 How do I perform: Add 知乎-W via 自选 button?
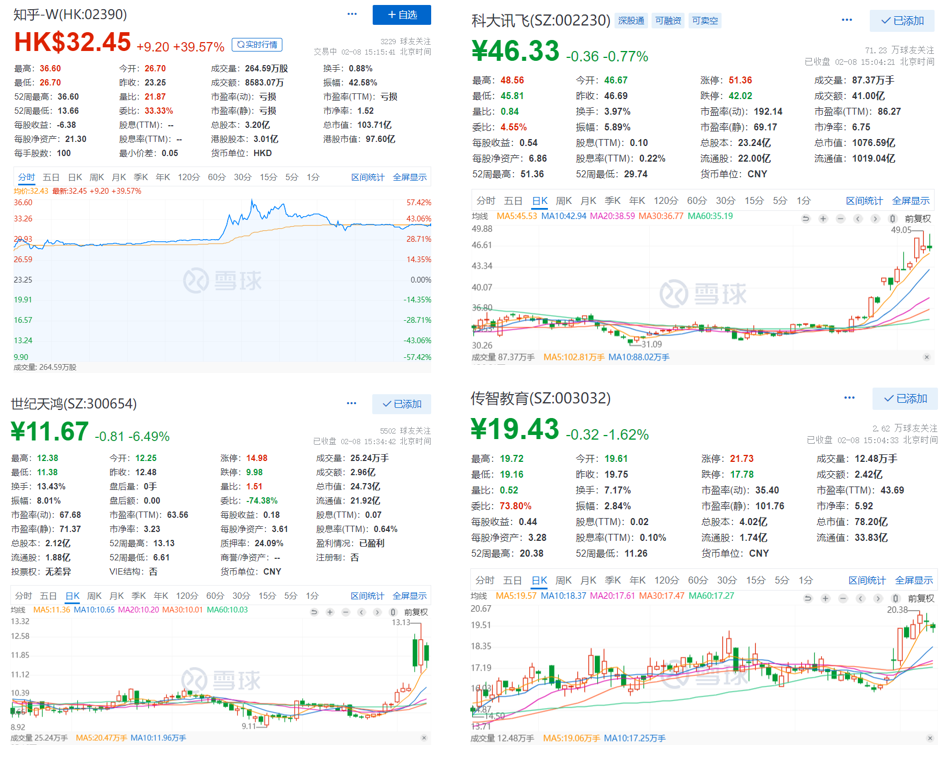[x=401, y=15]
